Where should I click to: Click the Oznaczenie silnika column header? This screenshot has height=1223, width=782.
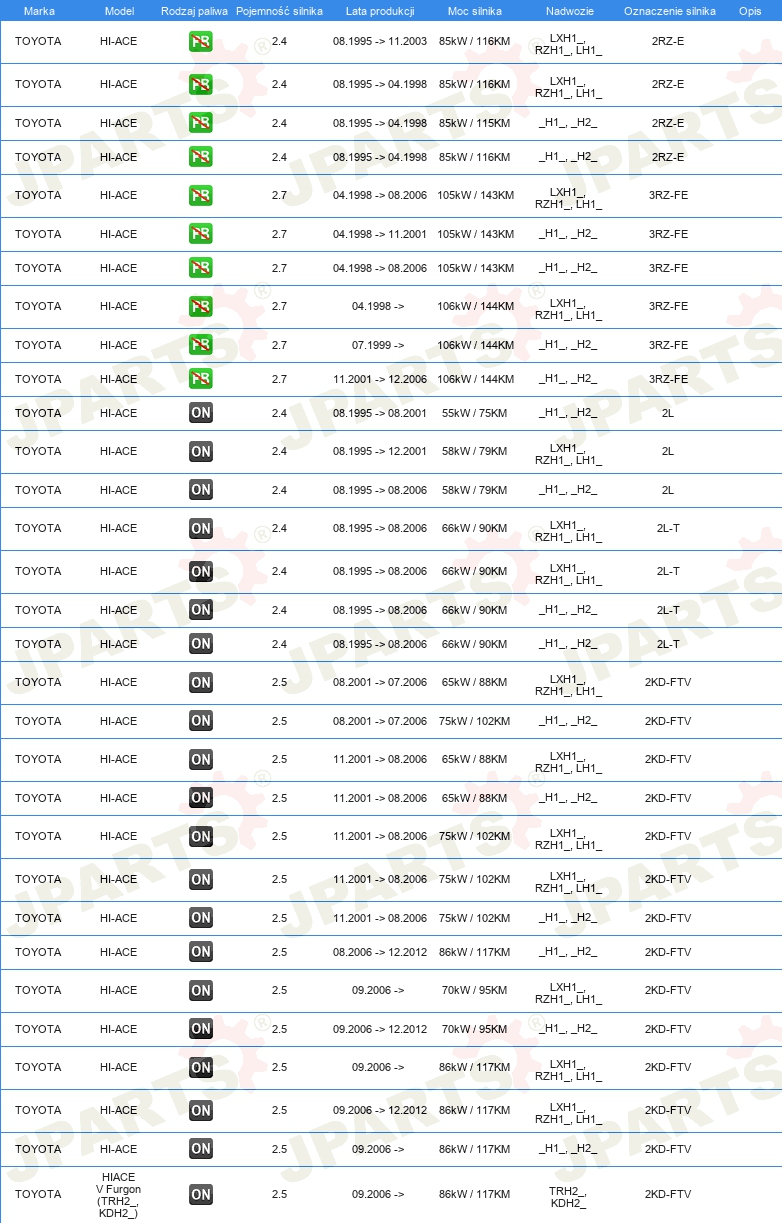tap(669, 10)
